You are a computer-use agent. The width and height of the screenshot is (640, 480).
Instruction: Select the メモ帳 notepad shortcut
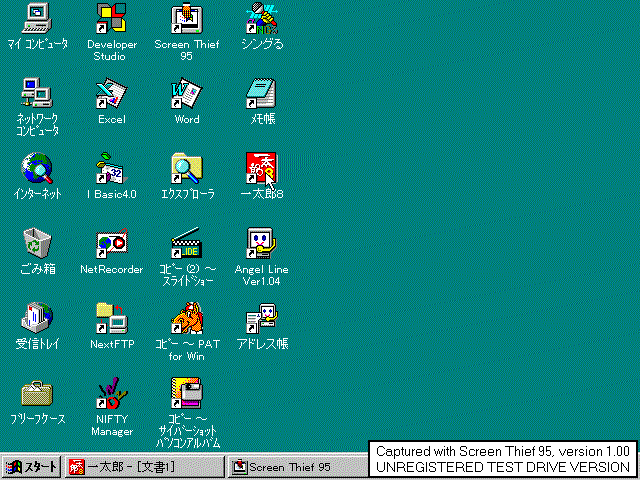262,93
